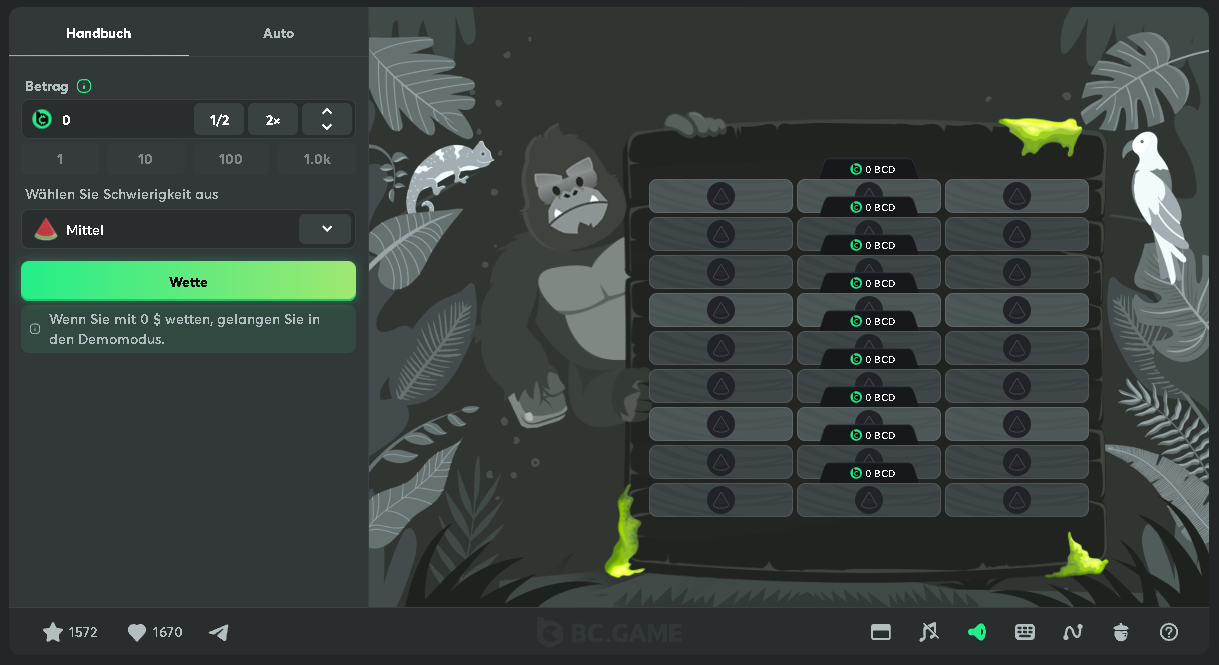1219x665 pixels.
Task: Click the topmost 0 BCD payout label
Action: [872, 169]
